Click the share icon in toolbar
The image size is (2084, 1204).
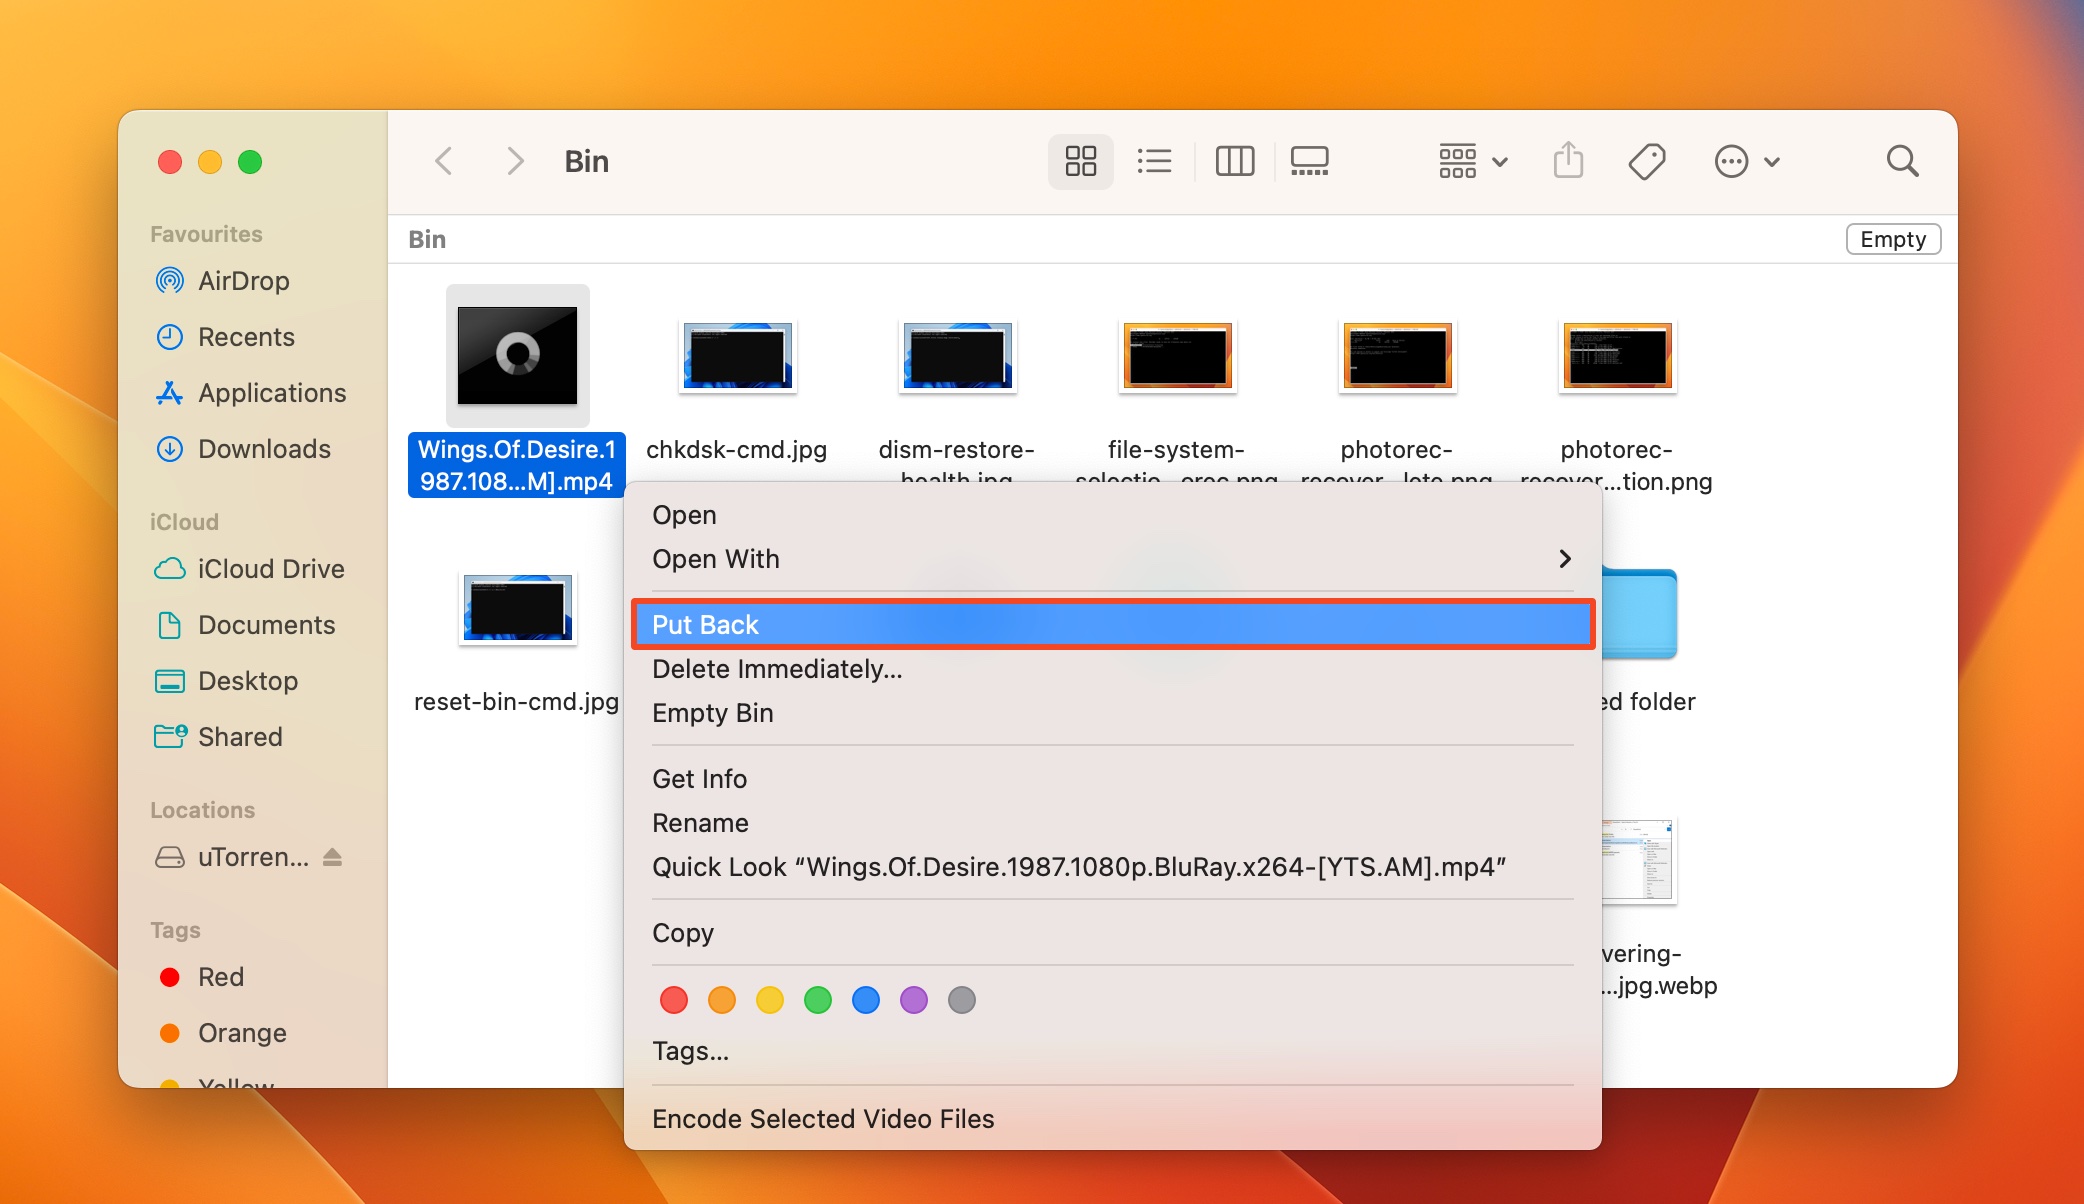[x=1574, y=161]
